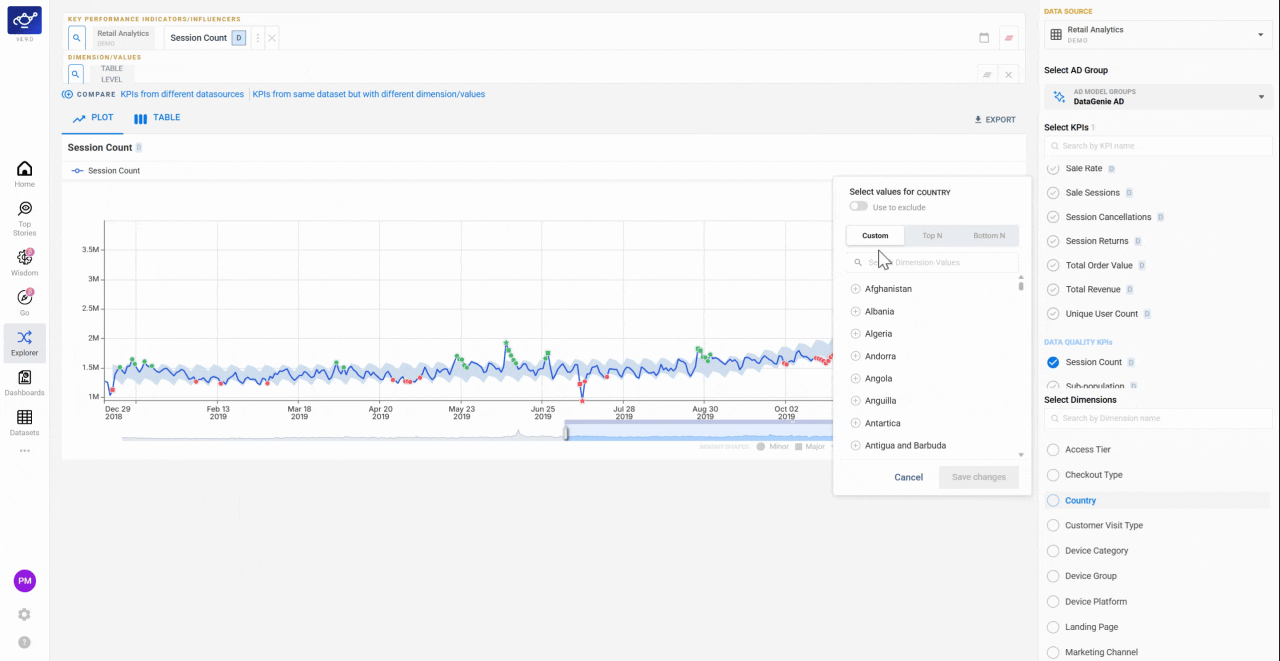Click the Save changes button
Viewport: 1280px width, 661px height.
pyautogui.click(x=979, y=477)
